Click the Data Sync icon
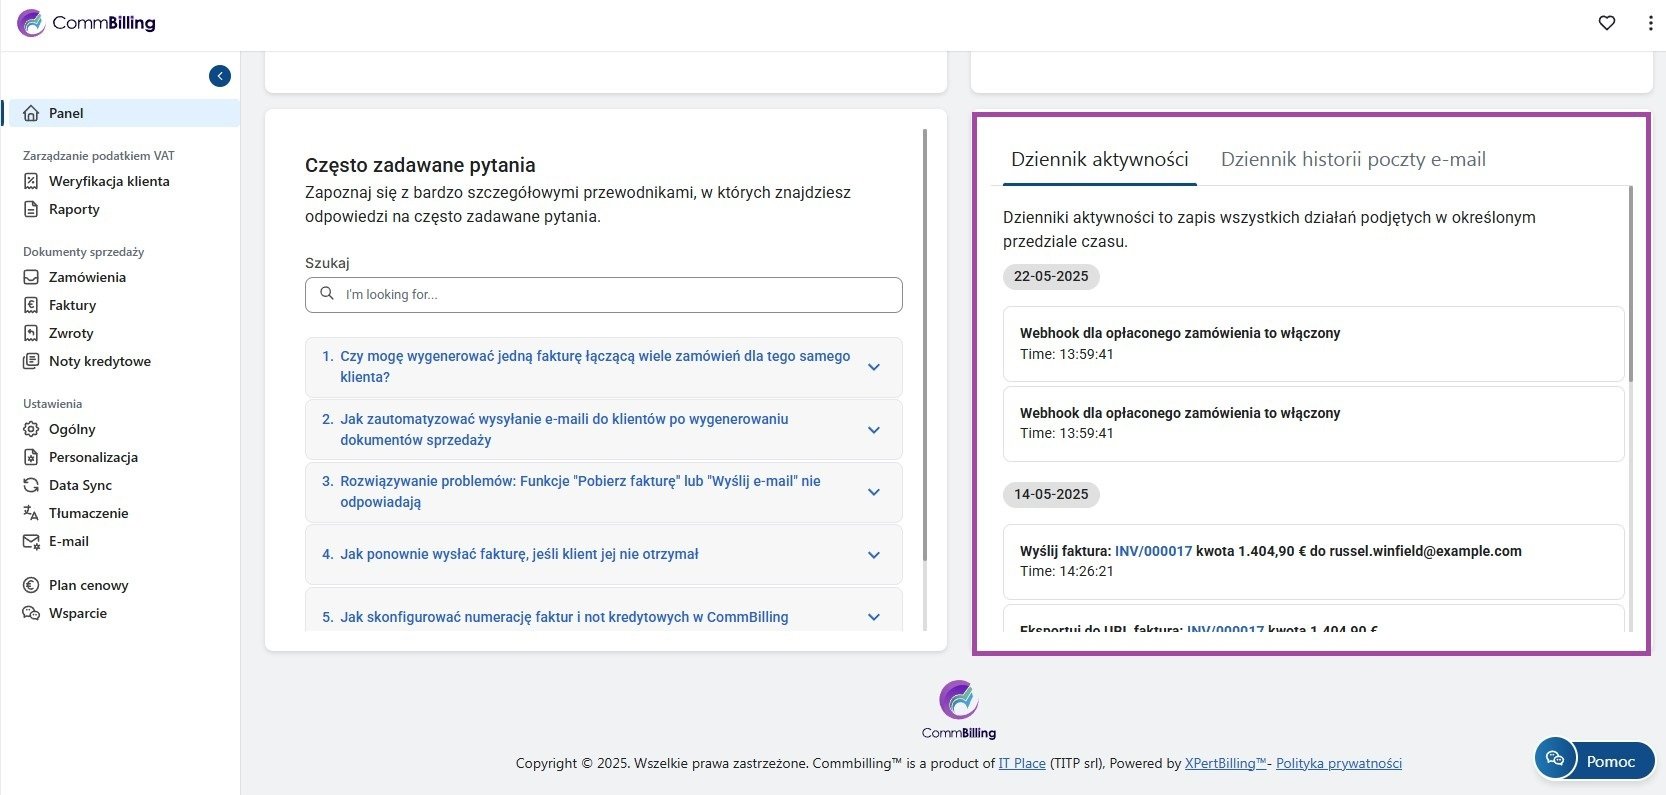1666x795 pixels. (31, 485)
